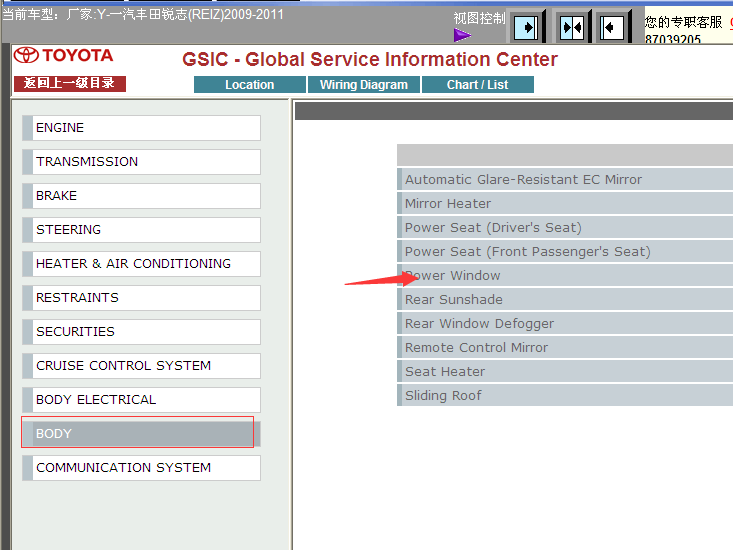Open CRUISE CONTROL SYSTEM category
The width and height of the screenshot is (733, 550).
coord(142,365)
